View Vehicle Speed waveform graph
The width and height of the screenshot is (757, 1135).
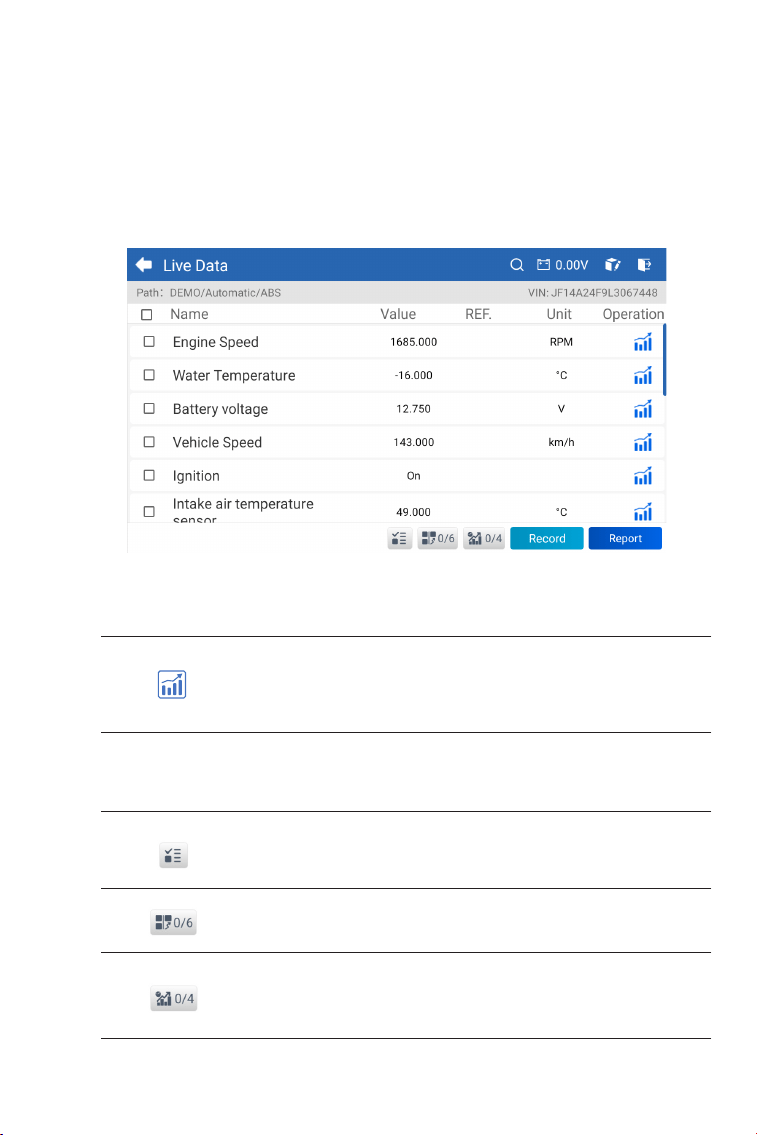[643, 442]
